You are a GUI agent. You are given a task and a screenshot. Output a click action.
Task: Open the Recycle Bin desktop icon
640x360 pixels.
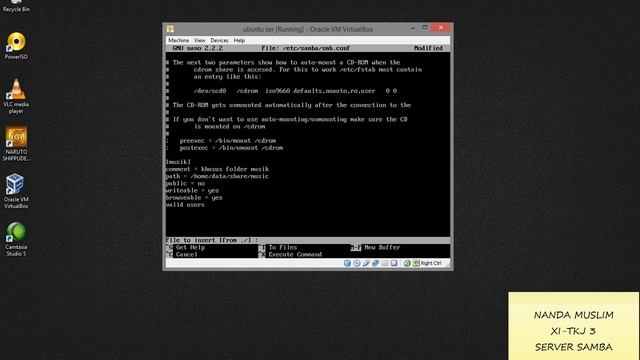pos(16,6)
